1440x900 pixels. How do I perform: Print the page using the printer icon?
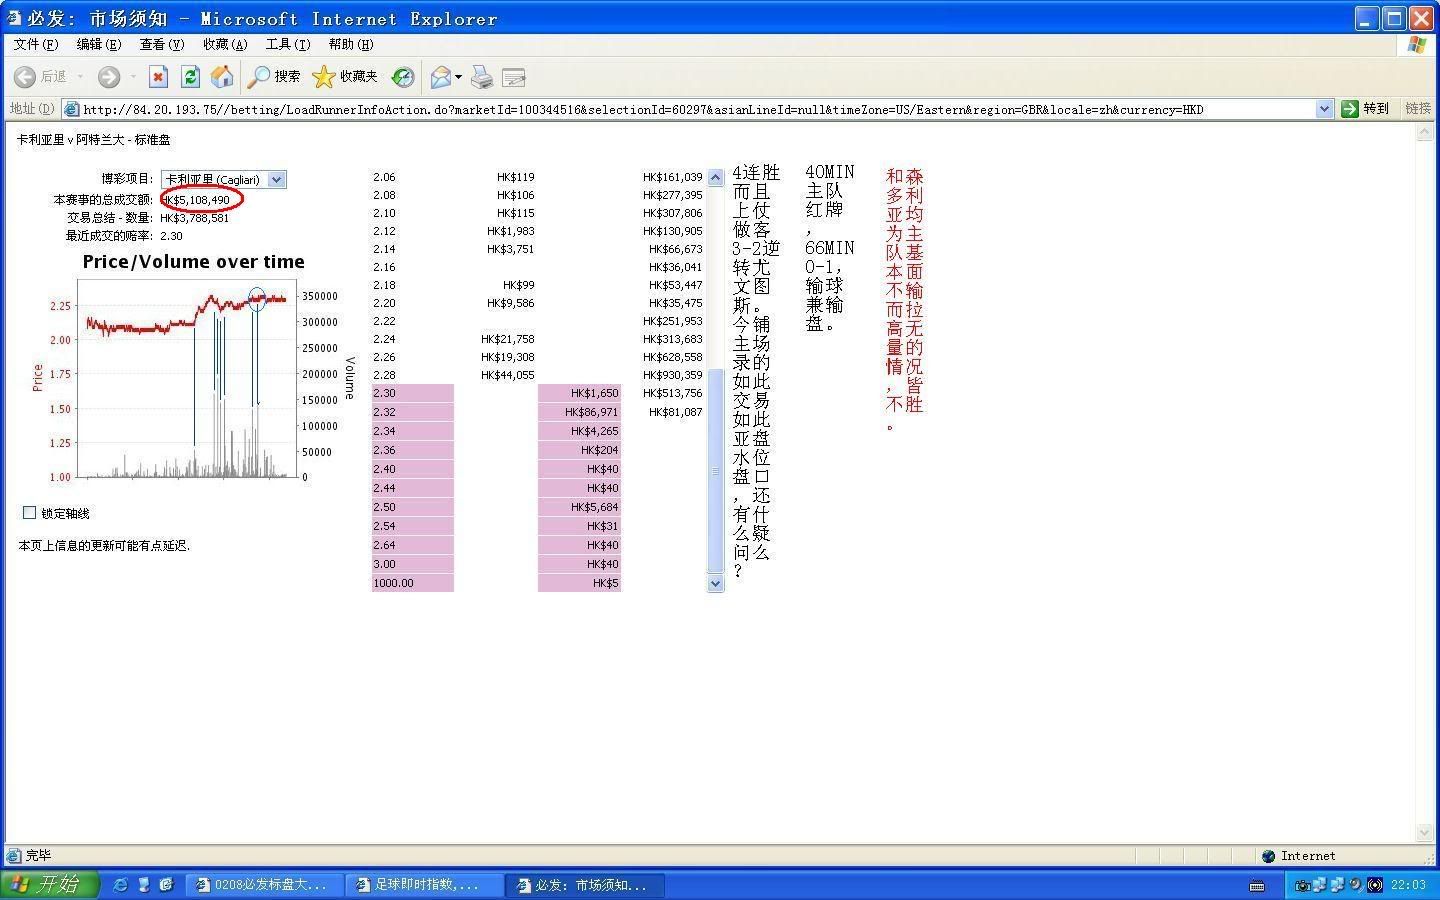click(x=482, y=77)
